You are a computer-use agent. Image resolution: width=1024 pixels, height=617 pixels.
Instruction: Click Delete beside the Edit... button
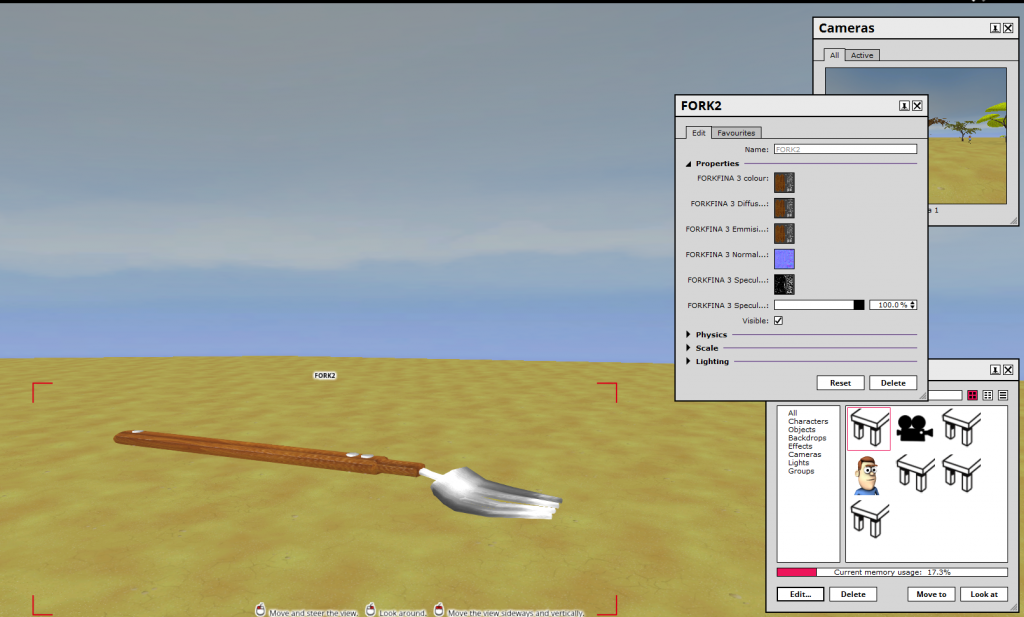853,594
